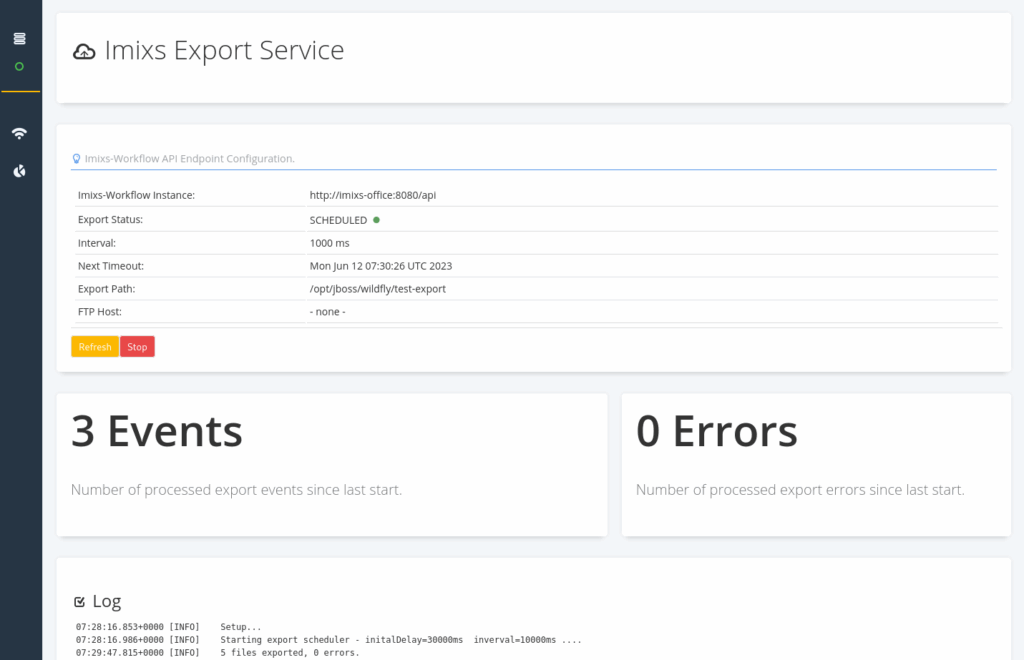The image size is (1024, 660).
Task: Stop the export scheduler with Stop button
Action: point(137,347)
